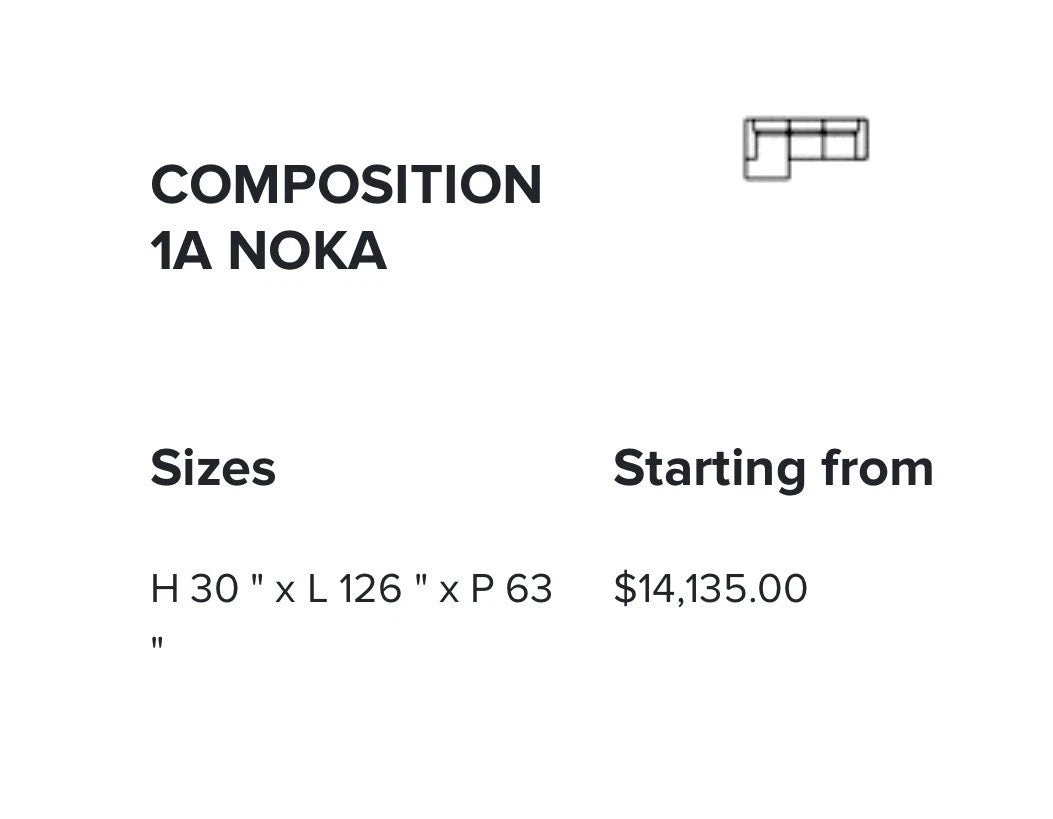Click the "COMPOSITION" title word

[346, 185]
